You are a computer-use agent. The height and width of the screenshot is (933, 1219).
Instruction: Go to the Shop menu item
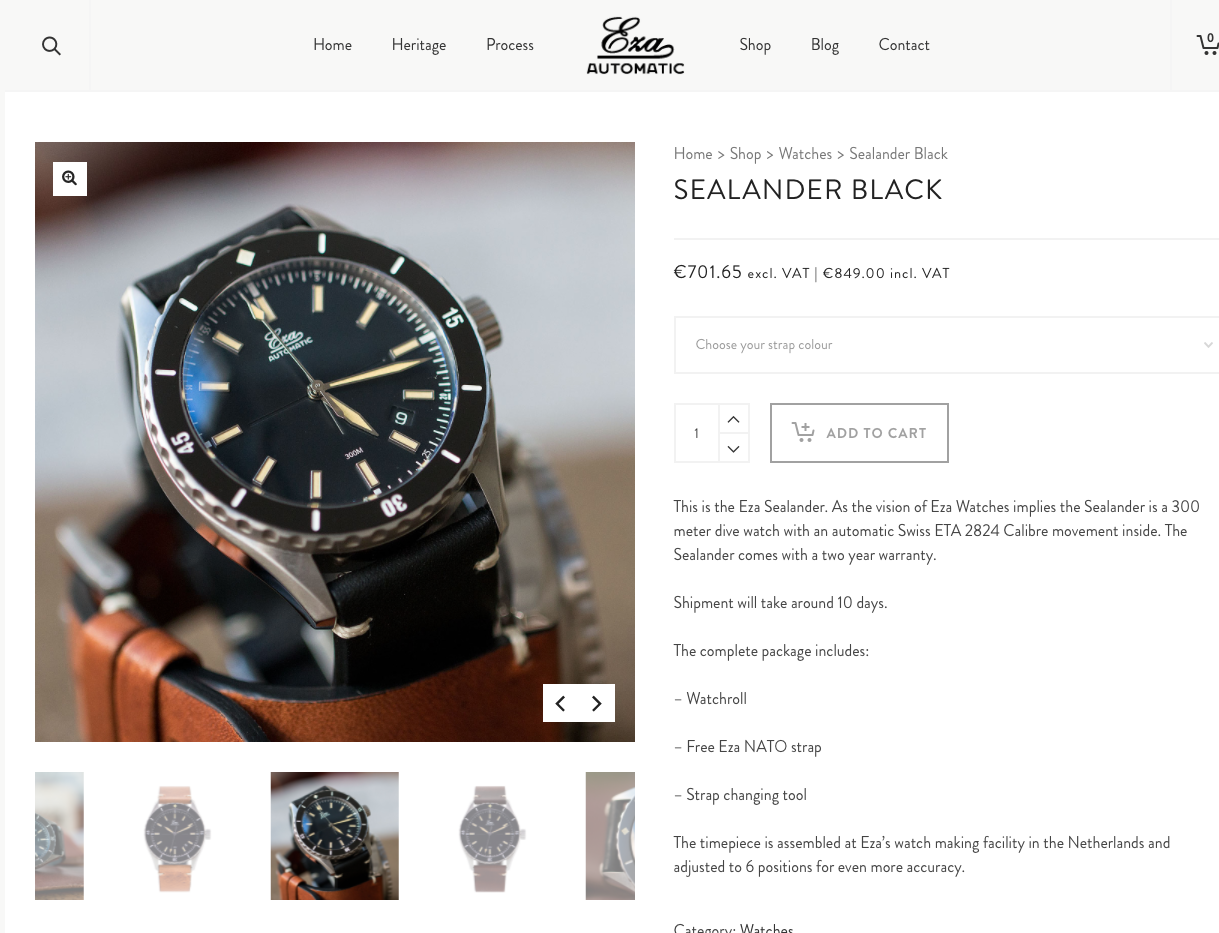point(755,45)
